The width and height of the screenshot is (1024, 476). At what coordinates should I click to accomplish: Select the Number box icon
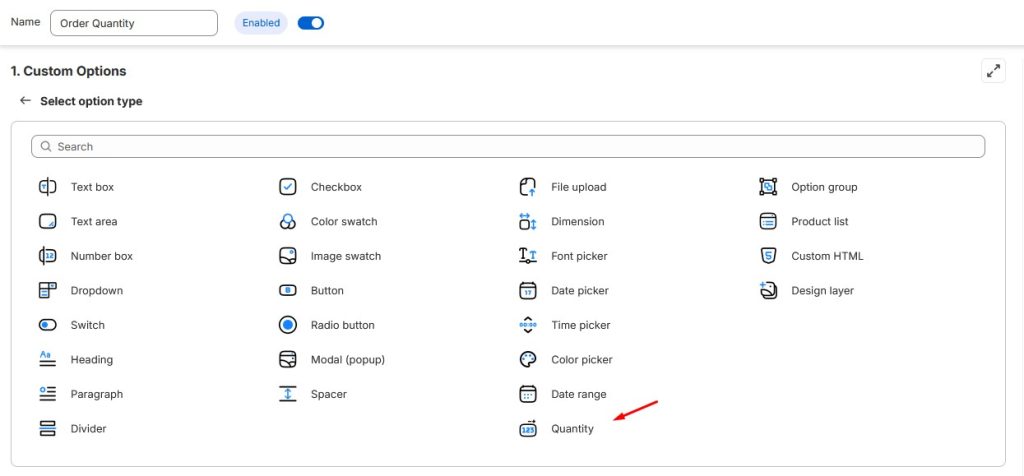(x=47, y=256)
